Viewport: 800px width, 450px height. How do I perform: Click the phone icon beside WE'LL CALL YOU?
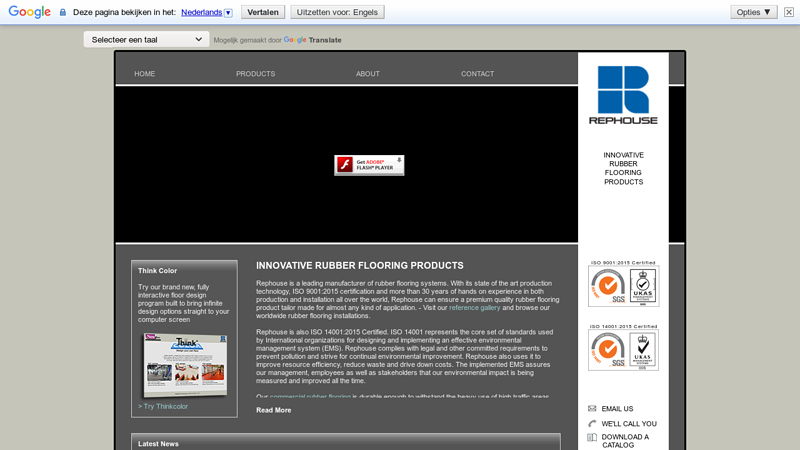[592, 423]
